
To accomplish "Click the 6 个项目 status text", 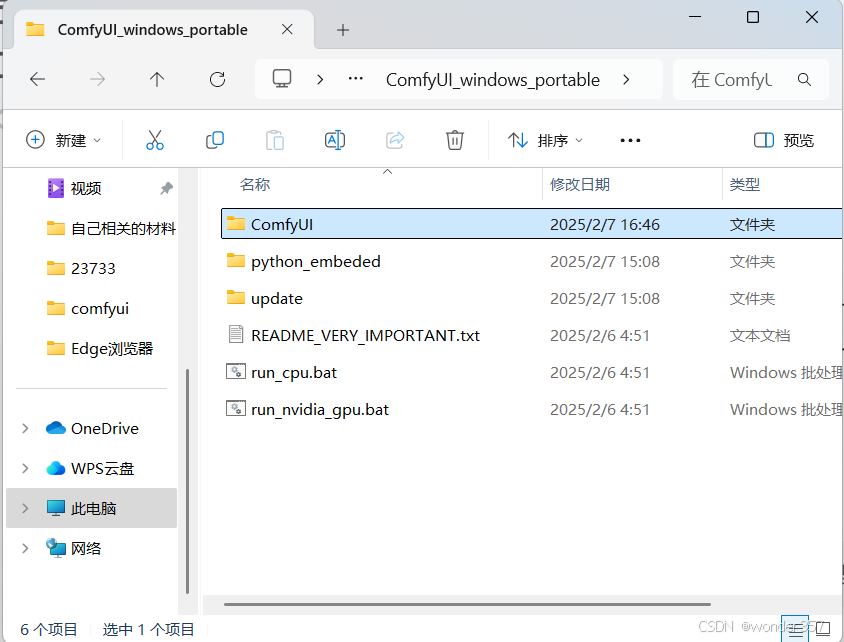I will point(48,629).
